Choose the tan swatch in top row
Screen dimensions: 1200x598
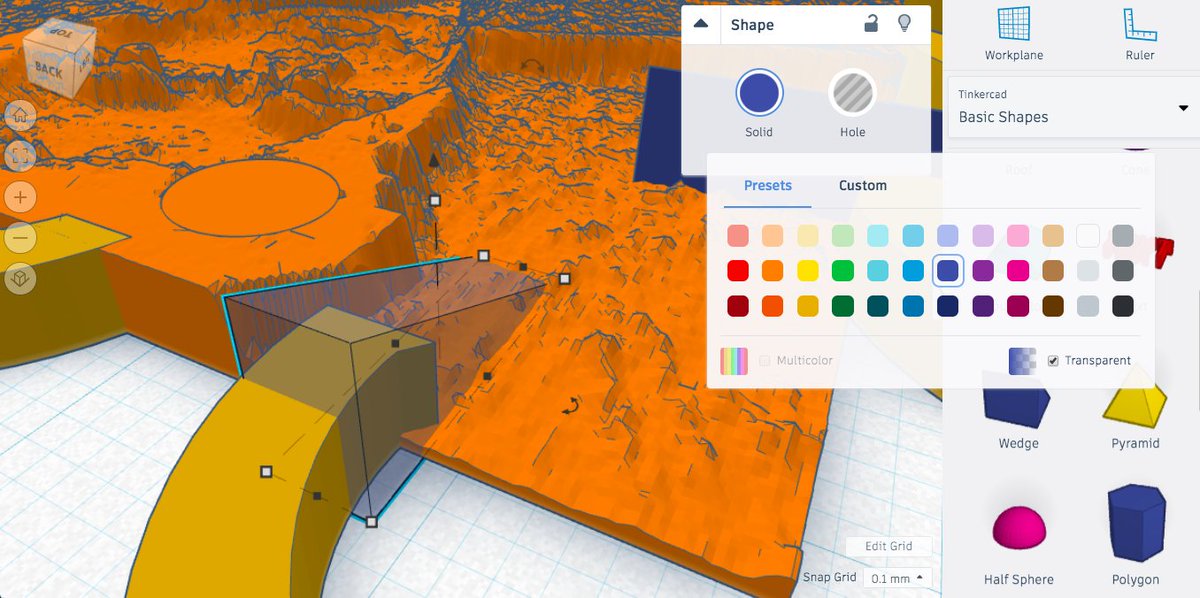(x=1053, y=236)
